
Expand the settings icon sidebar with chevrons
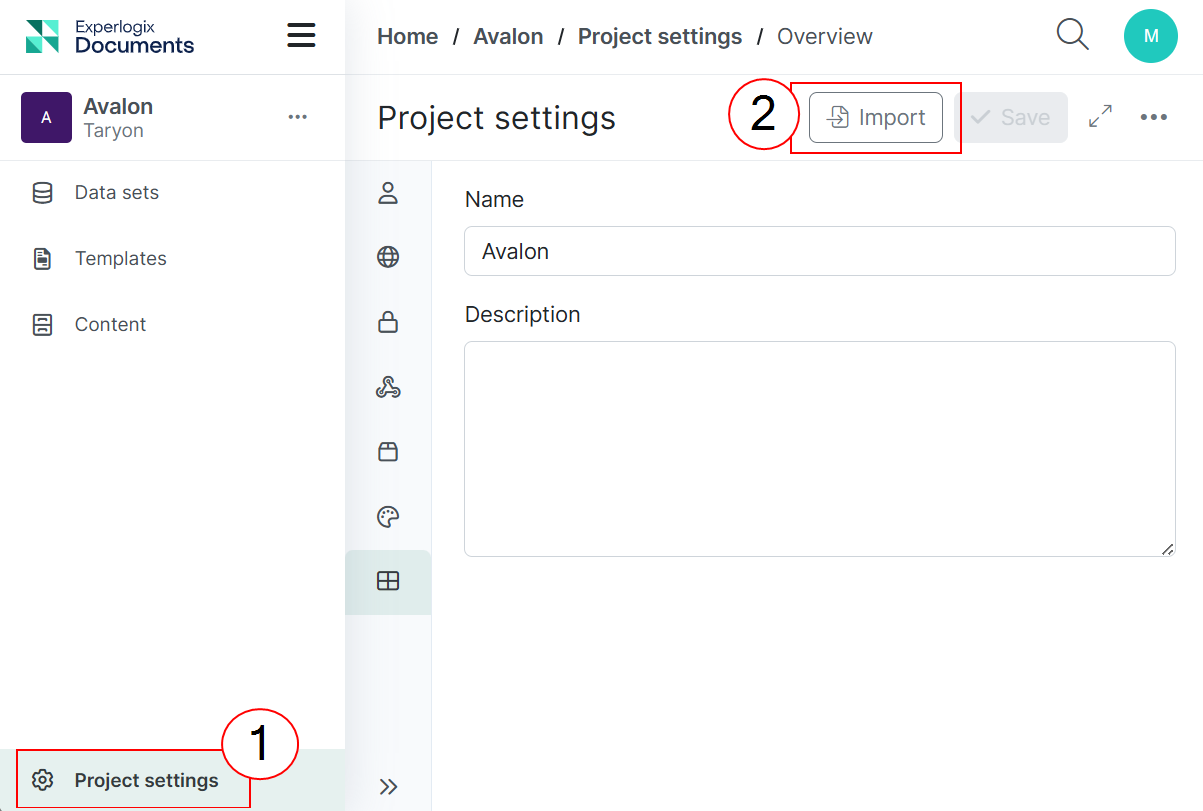coord(388,786)
